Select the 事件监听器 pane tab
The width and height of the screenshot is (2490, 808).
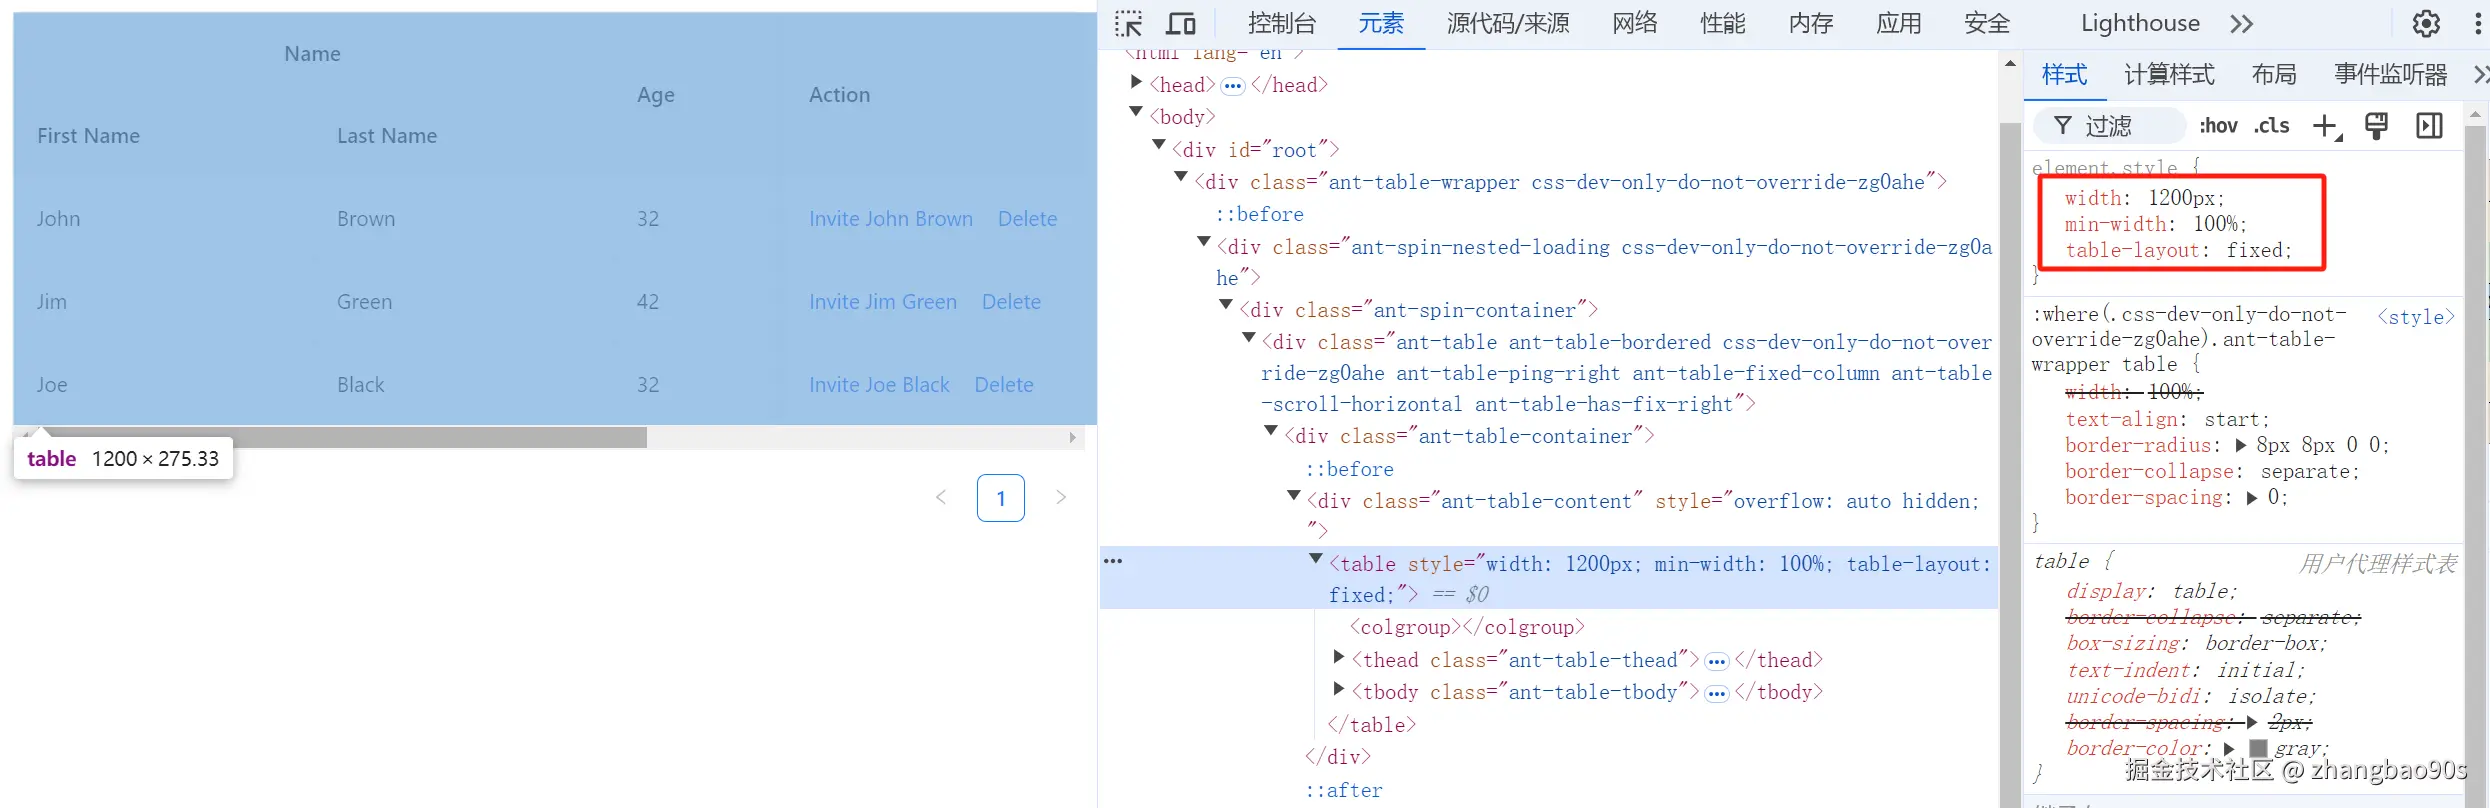2391,75
